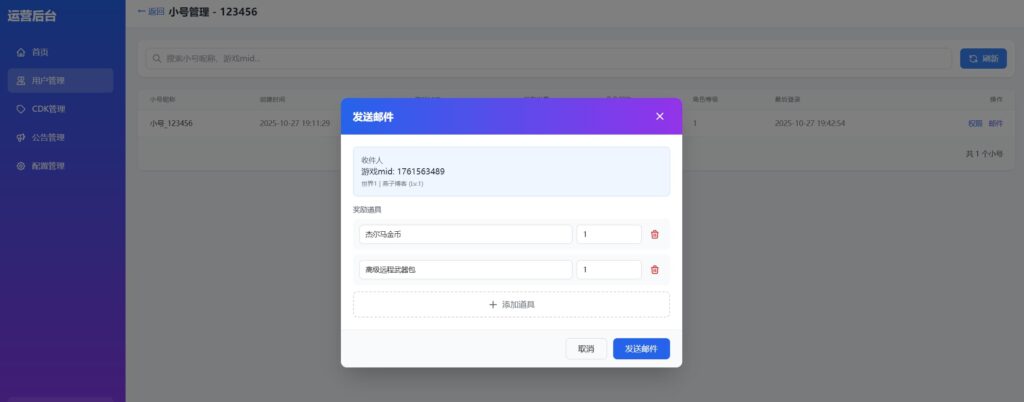This screenshot has height=402, width=1024.
Task: Click the tag icon beside CDK管理
Action: 21,109
